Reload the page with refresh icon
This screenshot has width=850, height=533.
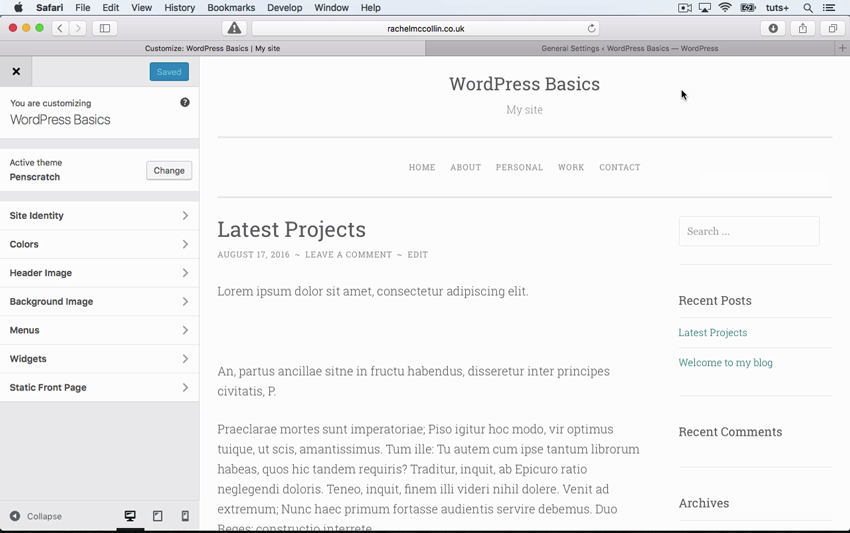coord(591,28)
